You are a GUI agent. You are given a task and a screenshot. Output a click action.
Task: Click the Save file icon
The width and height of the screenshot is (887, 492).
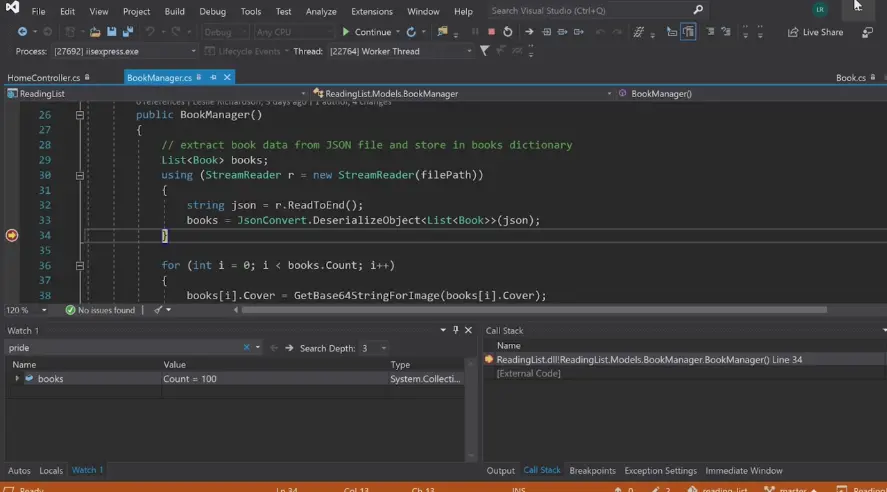click(113, 32)
